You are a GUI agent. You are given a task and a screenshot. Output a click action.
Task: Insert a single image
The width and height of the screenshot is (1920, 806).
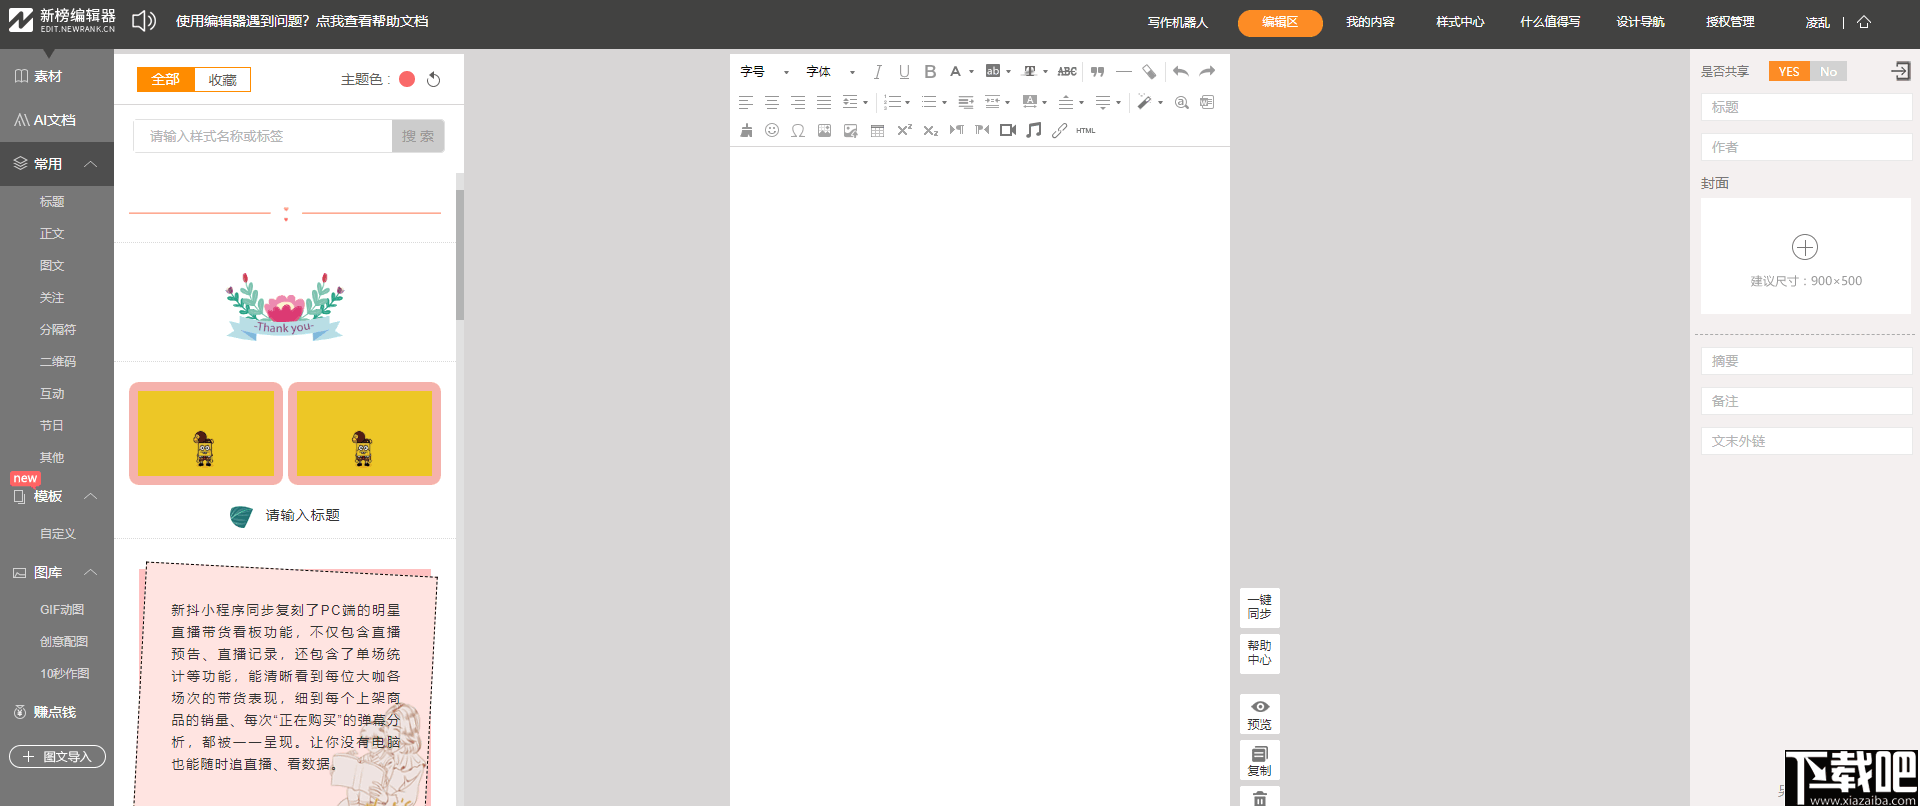point(824,130)
